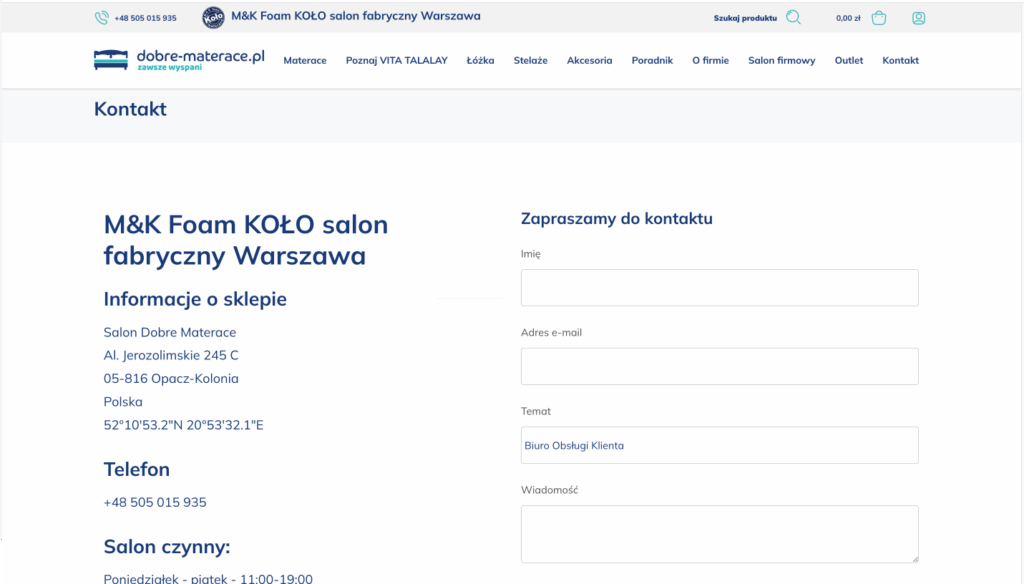Open the user account icon
The height and width of the screenshot is (584, 1024).
click(918, 17)
